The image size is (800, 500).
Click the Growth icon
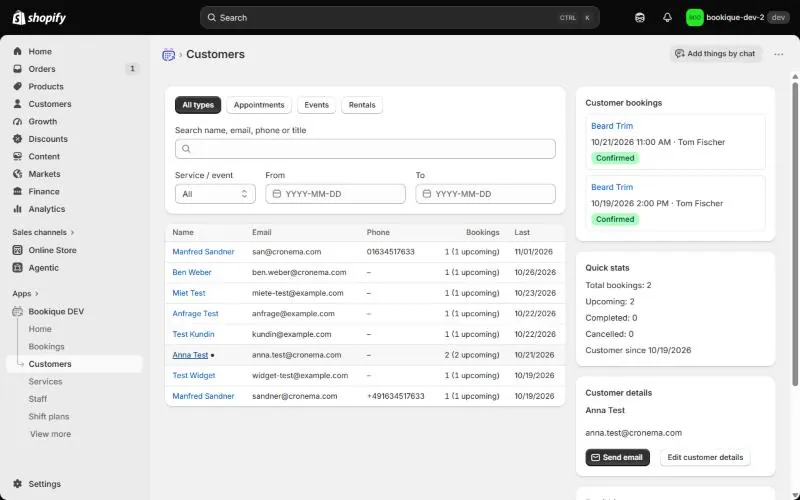click(18, 121)
